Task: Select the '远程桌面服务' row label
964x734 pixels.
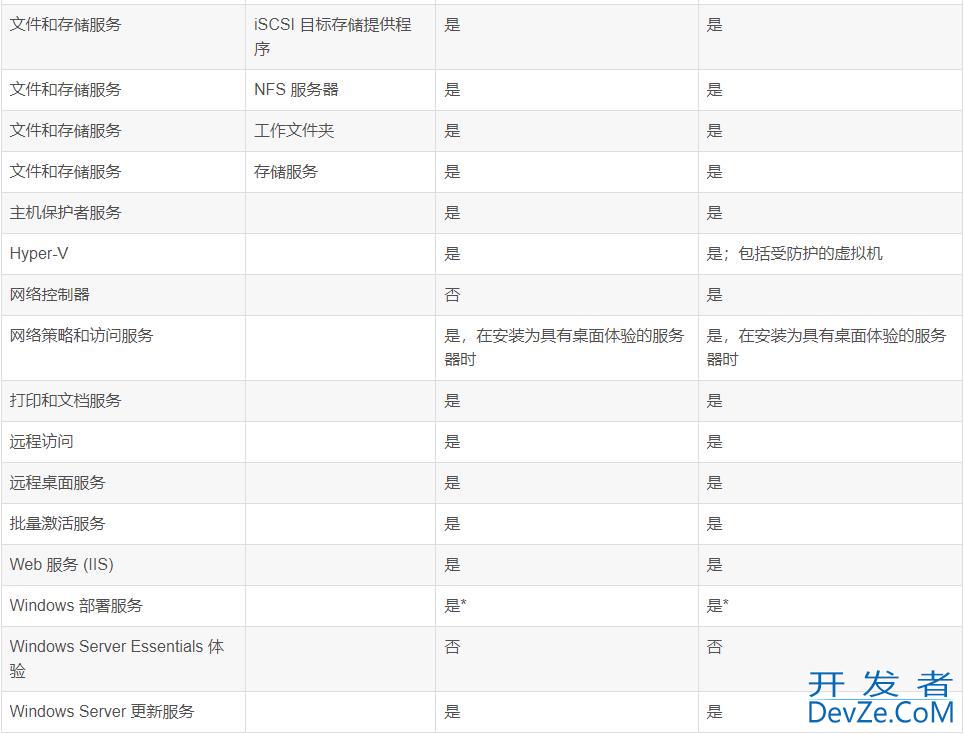Action: point(57,483)
